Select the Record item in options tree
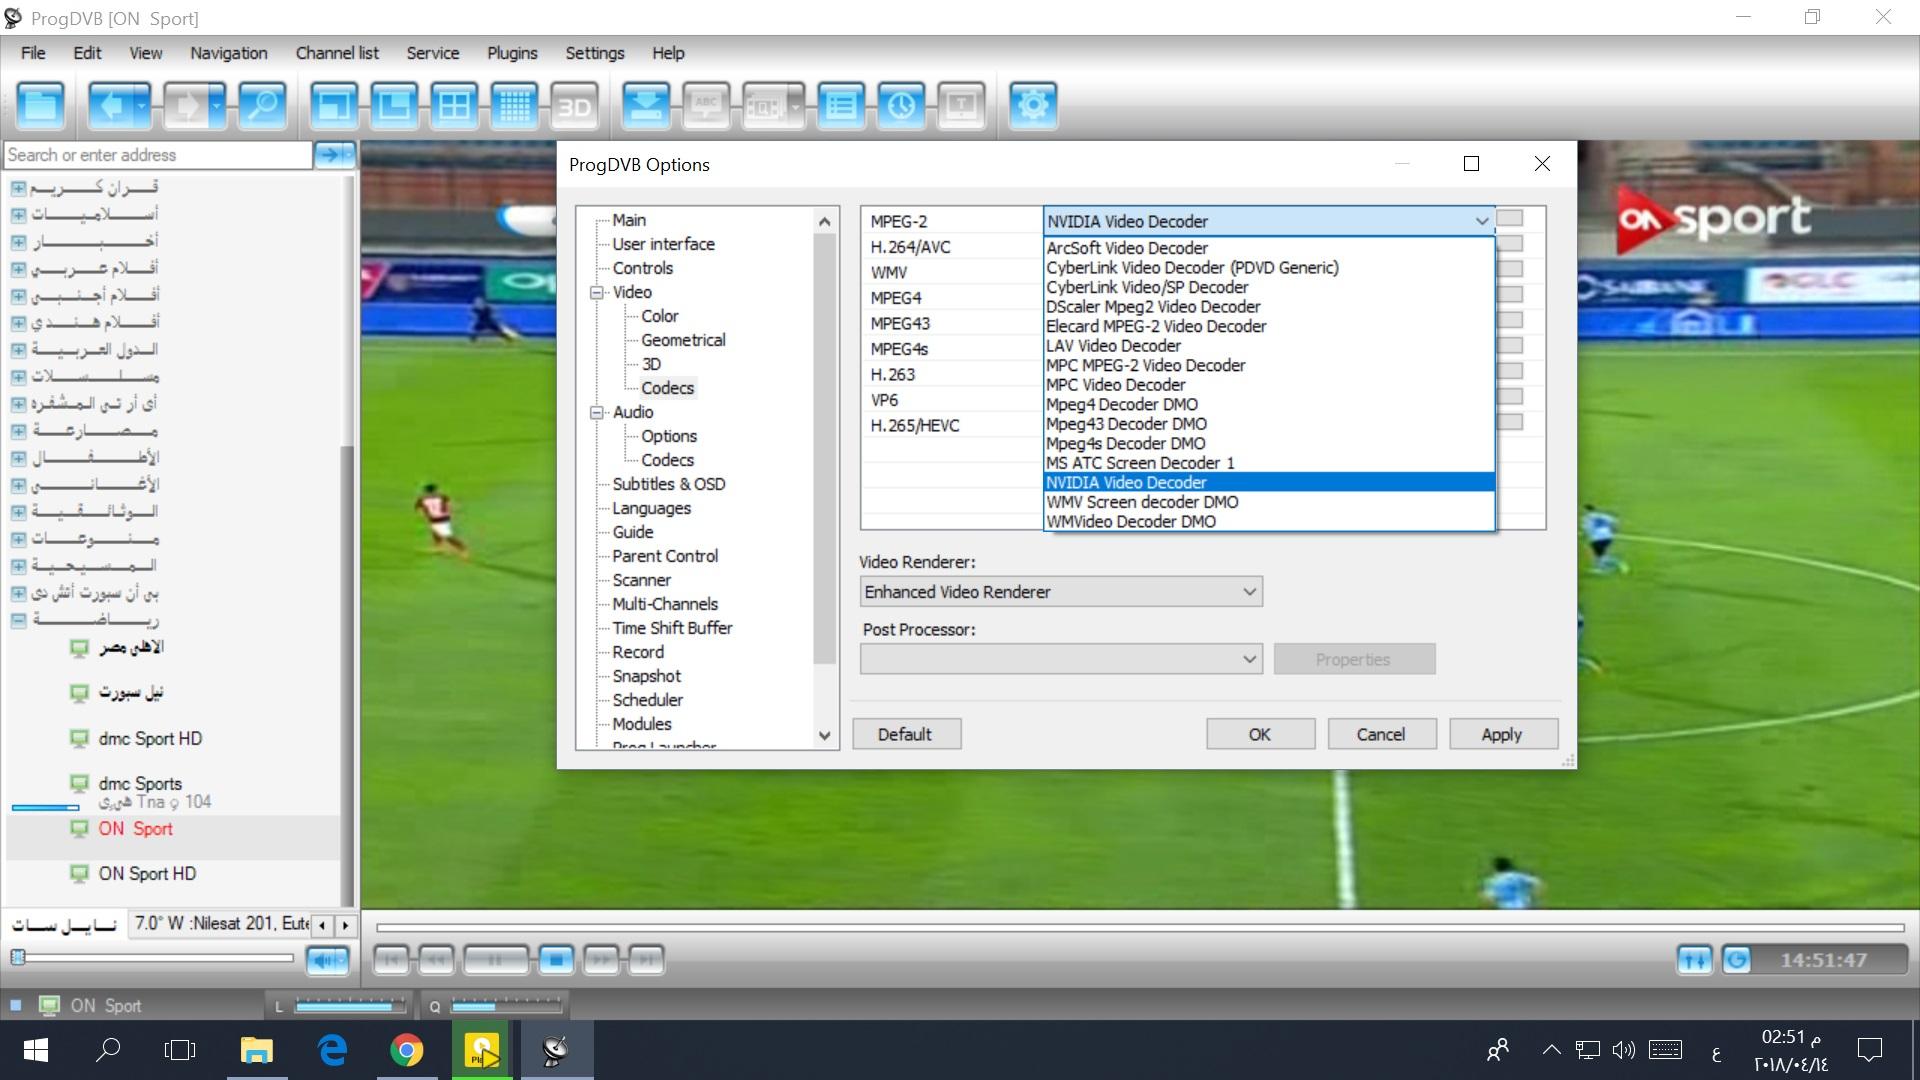1920x1080 pixels. tap(638, 652)
